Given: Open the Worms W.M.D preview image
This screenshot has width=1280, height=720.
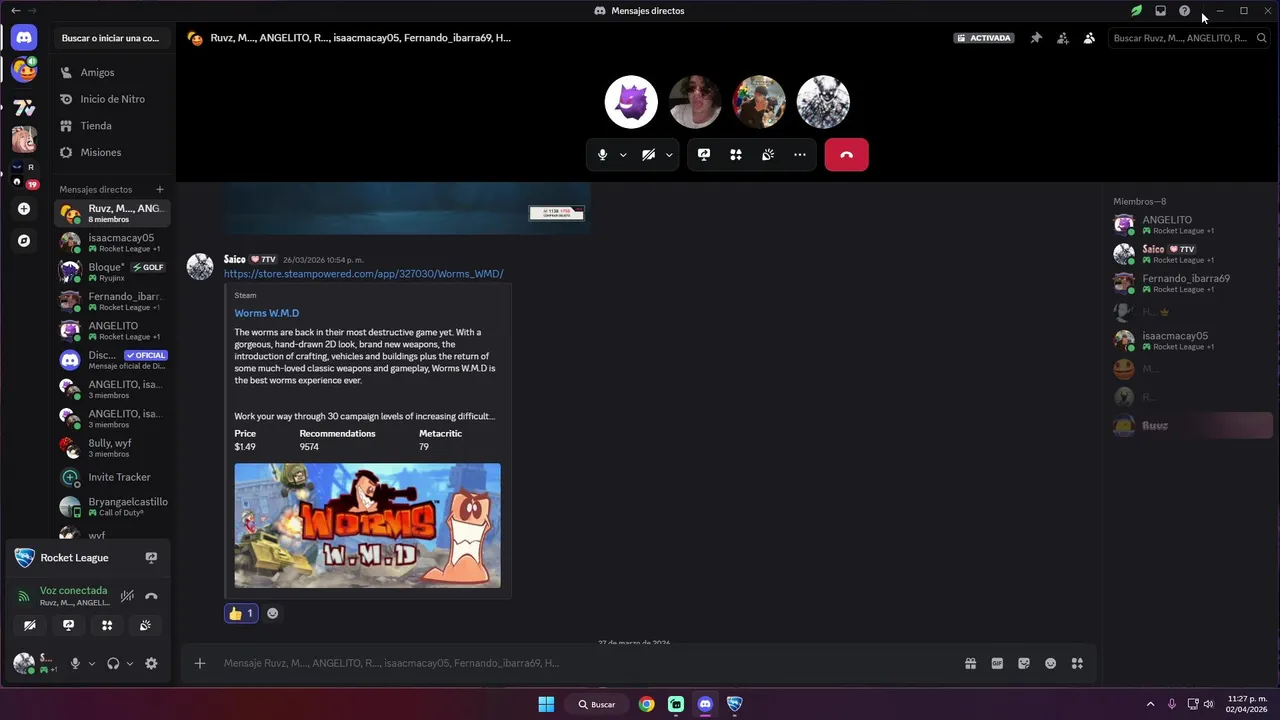Looking at the screenshot, I should coord(367,525).
